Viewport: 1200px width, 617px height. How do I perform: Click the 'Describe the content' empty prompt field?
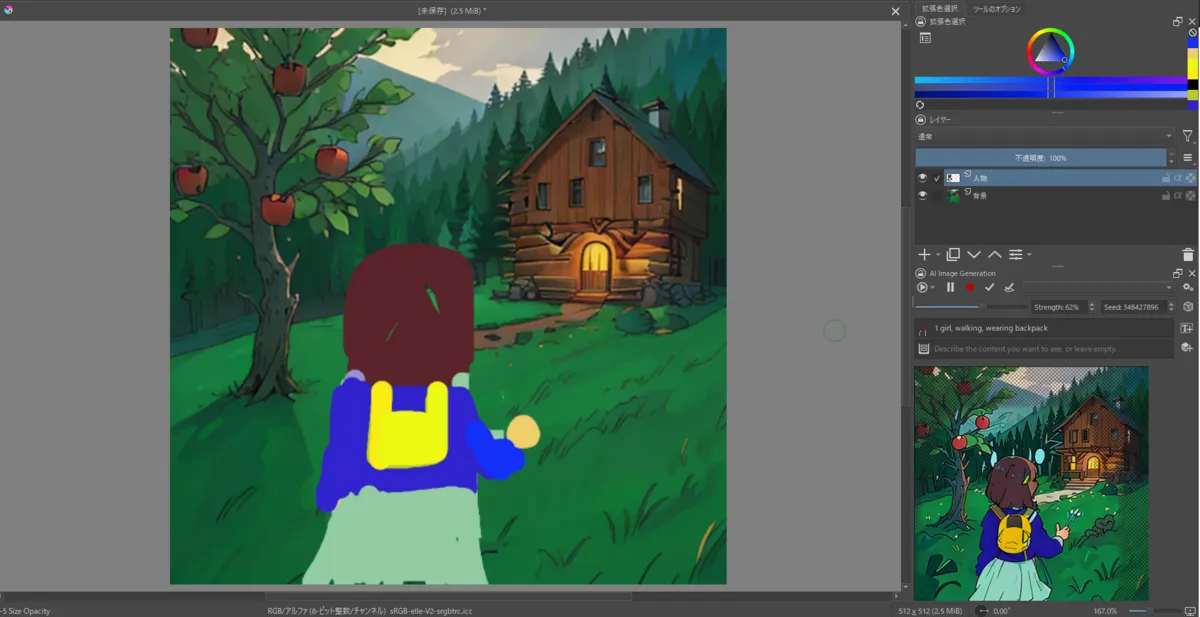coord(1044,349)
